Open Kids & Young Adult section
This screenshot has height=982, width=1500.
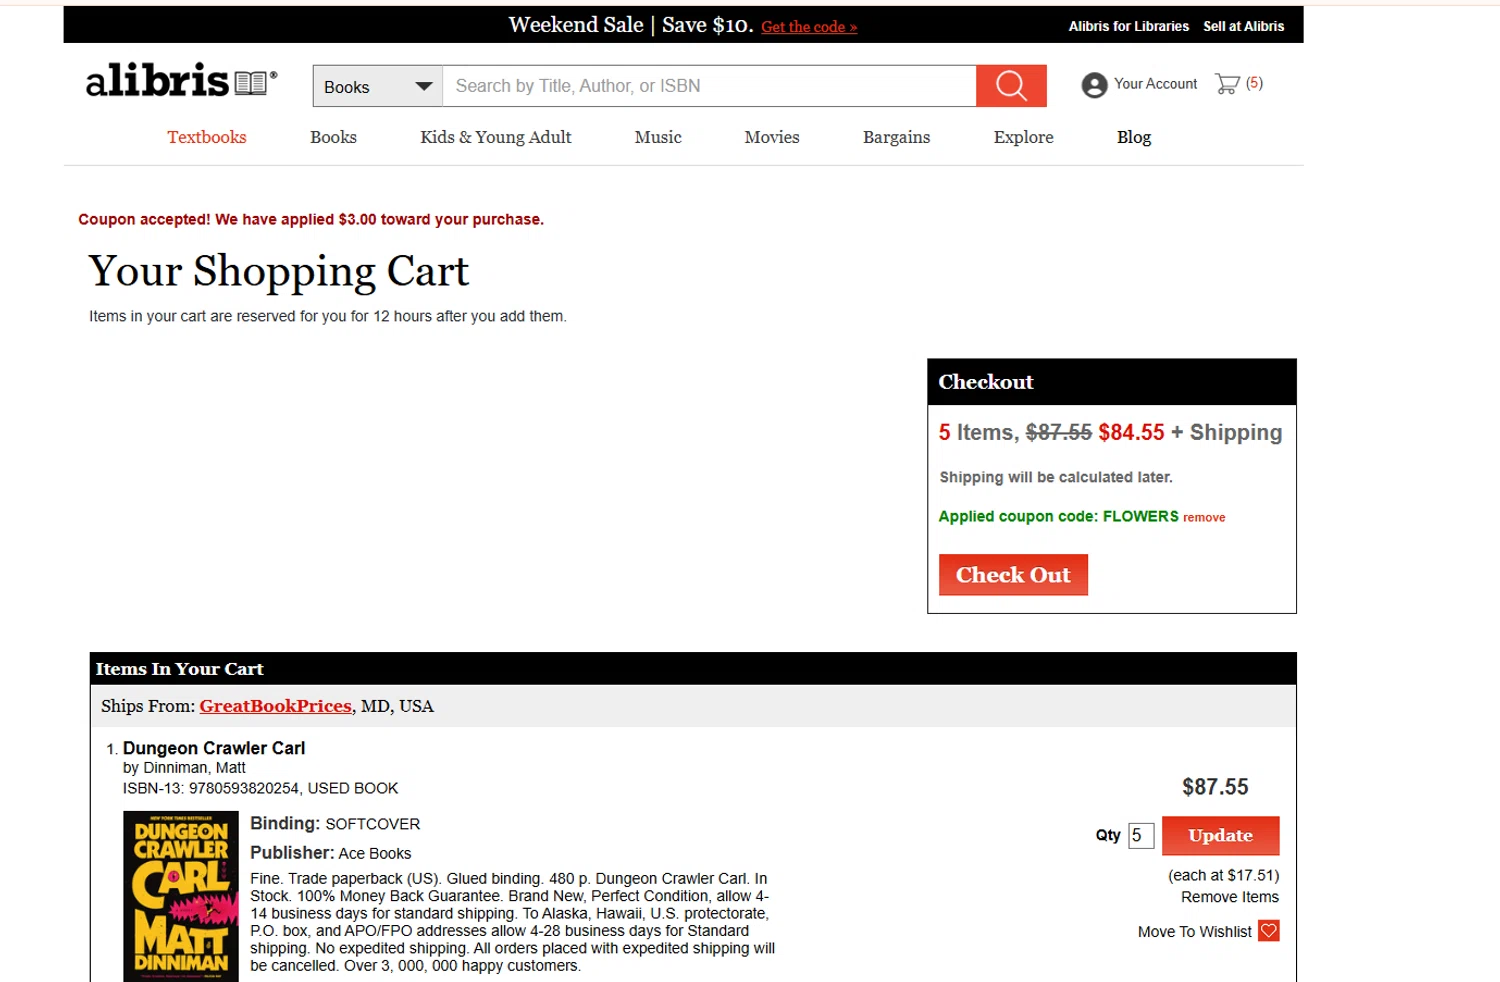click(496, 137)
